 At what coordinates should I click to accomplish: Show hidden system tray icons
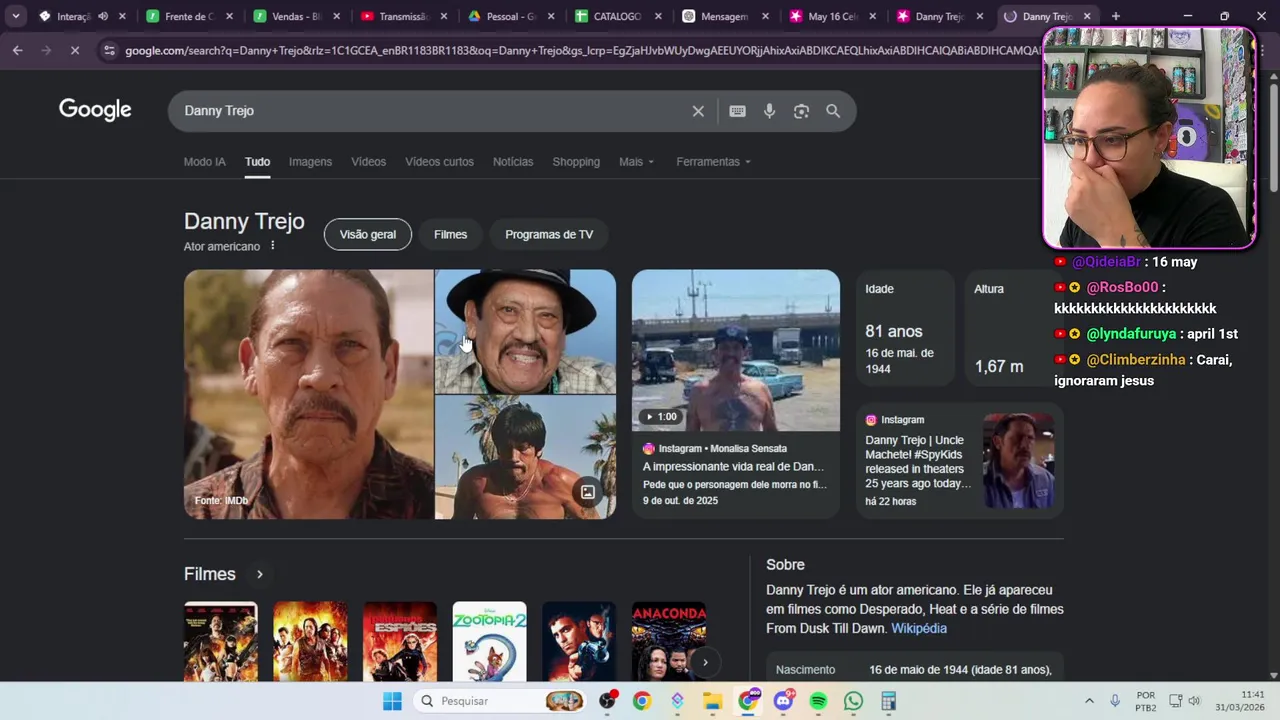point(1089,701)
